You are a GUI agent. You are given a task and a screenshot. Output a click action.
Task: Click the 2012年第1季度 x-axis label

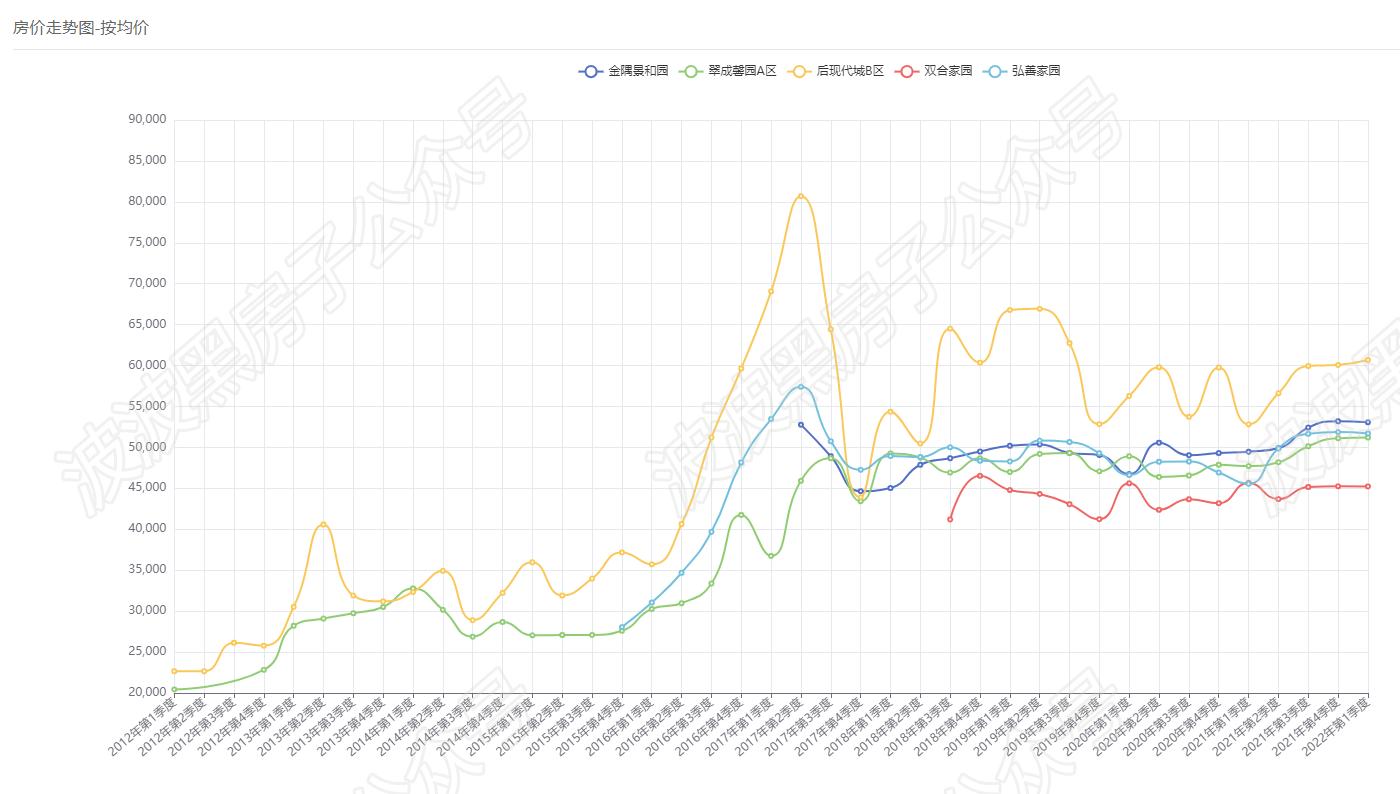[x=143, y=726]
